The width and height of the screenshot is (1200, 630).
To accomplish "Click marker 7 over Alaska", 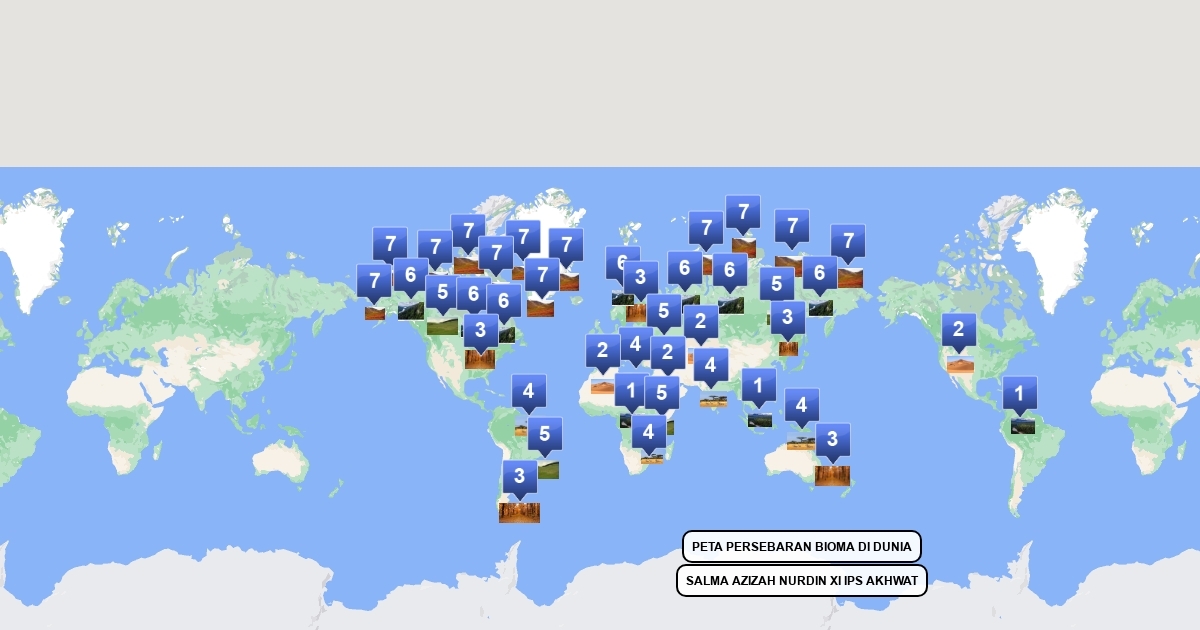I will 374,281.
